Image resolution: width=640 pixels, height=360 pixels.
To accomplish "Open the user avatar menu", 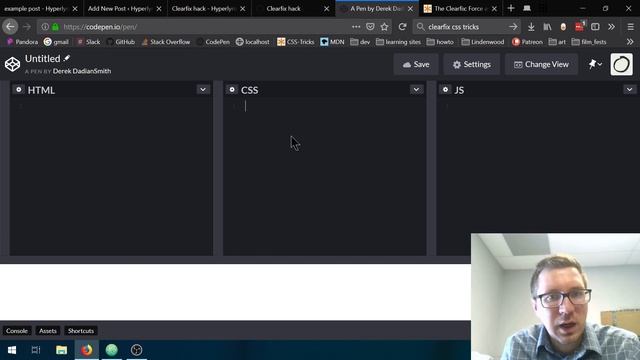I will pos(622,64).
